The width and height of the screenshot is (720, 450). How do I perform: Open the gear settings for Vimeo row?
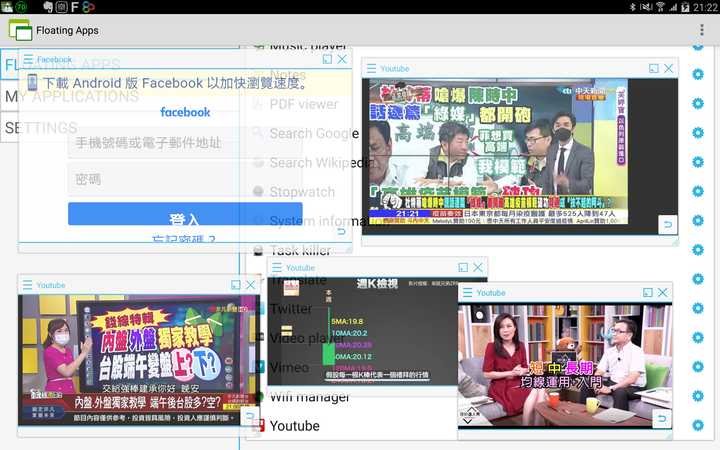tap(698, 367)
